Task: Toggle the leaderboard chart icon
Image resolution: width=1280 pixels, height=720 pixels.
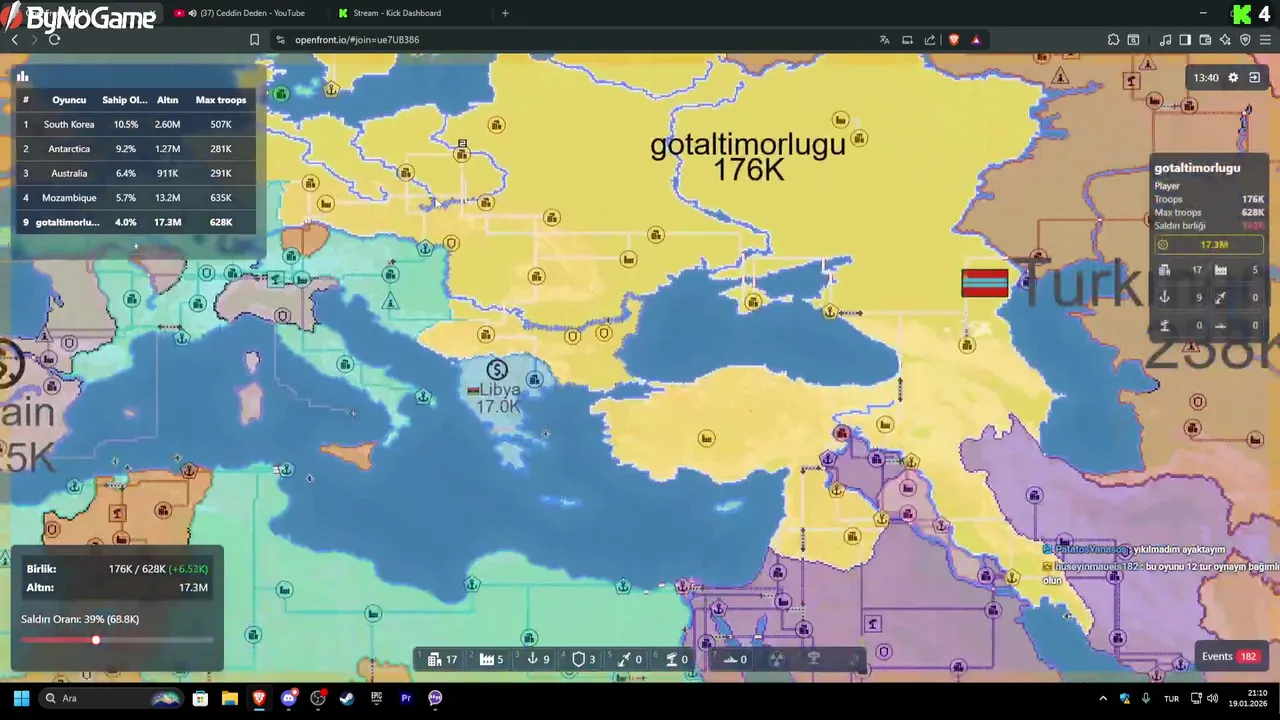Action: pyautogui.click(x=22, y=76)
